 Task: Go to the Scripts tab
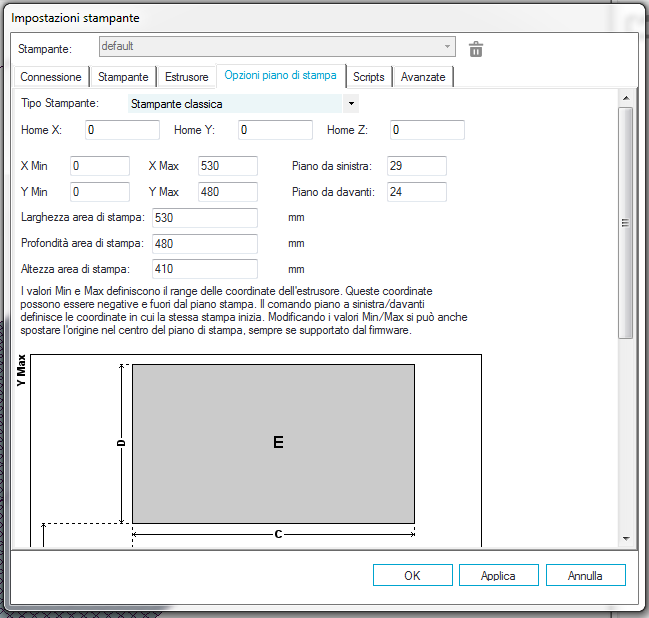pyautogui.click(x=369, y=77)
